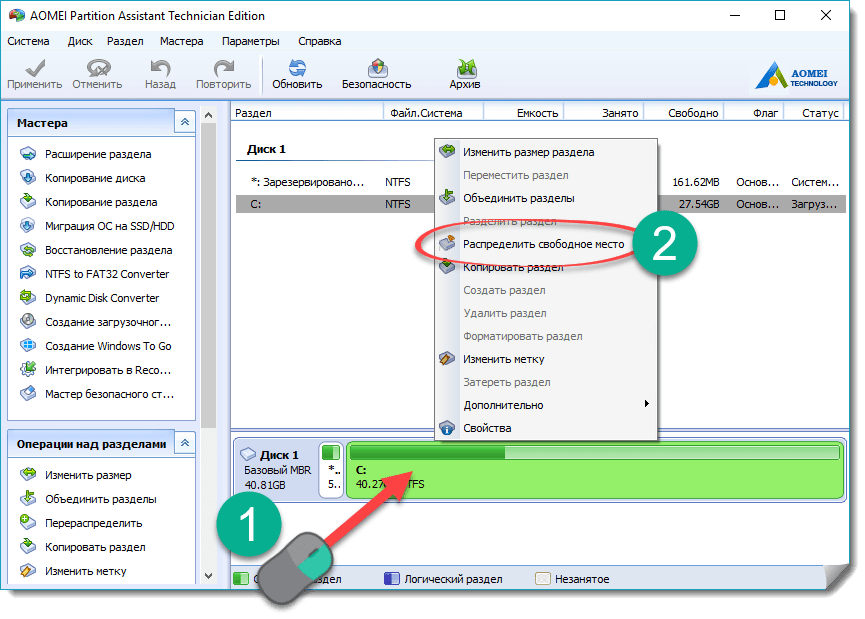Image resolution: width=865 pixels, height=619 pixels.
Task: Minimize the AOMEI Partition Assistant window
Action: pos(735,15)
